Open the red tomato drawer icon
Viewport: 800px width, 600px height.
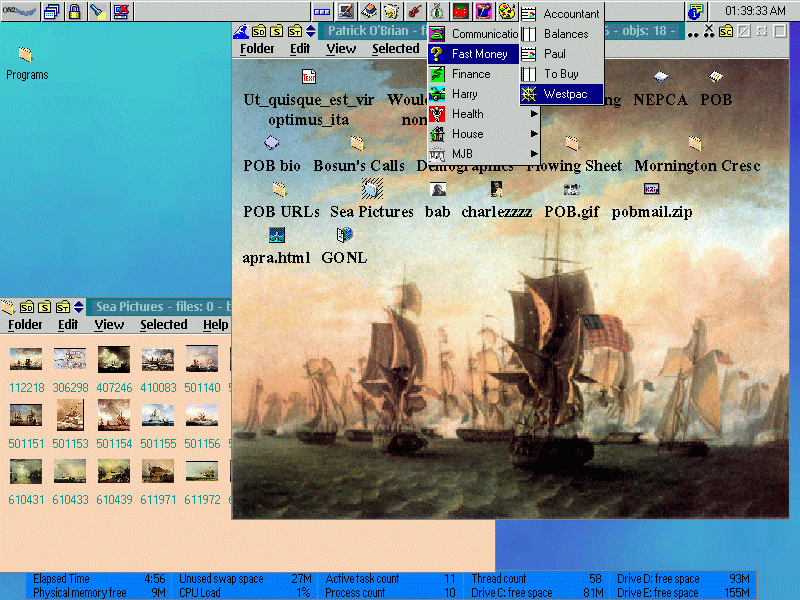[x=460, y=11]
